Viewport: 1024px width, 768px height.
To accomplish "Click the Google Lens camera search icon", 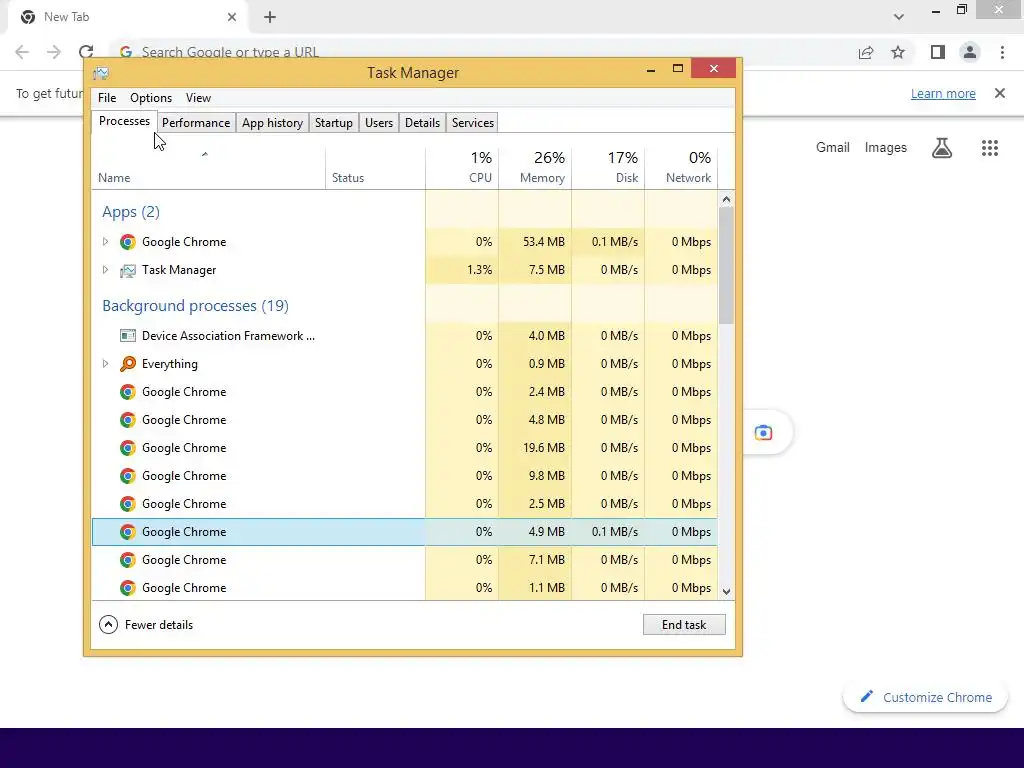I will (763, 433).
